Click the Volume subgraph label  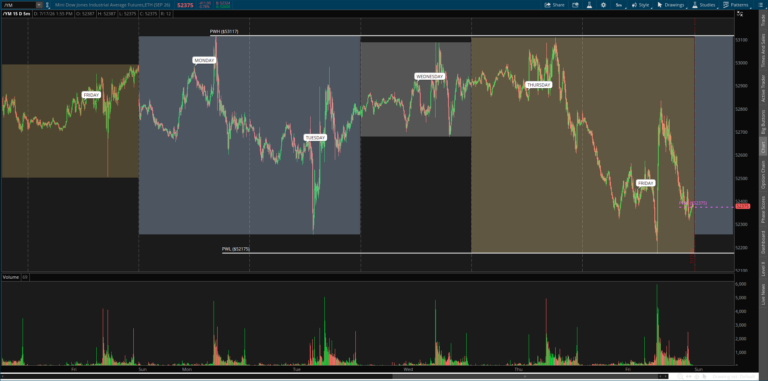(11, 277)
